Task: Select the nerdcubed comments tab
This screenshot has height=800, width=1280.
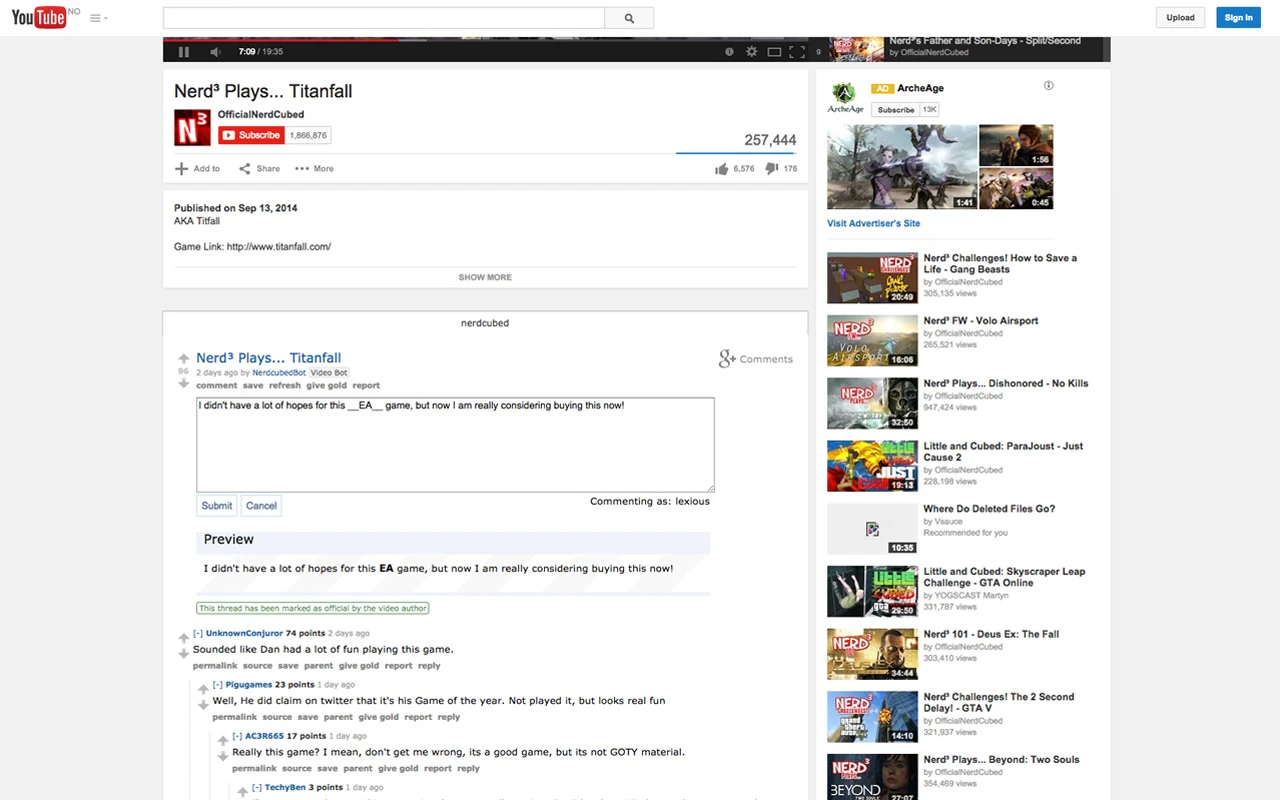Action: pos(485,323)
